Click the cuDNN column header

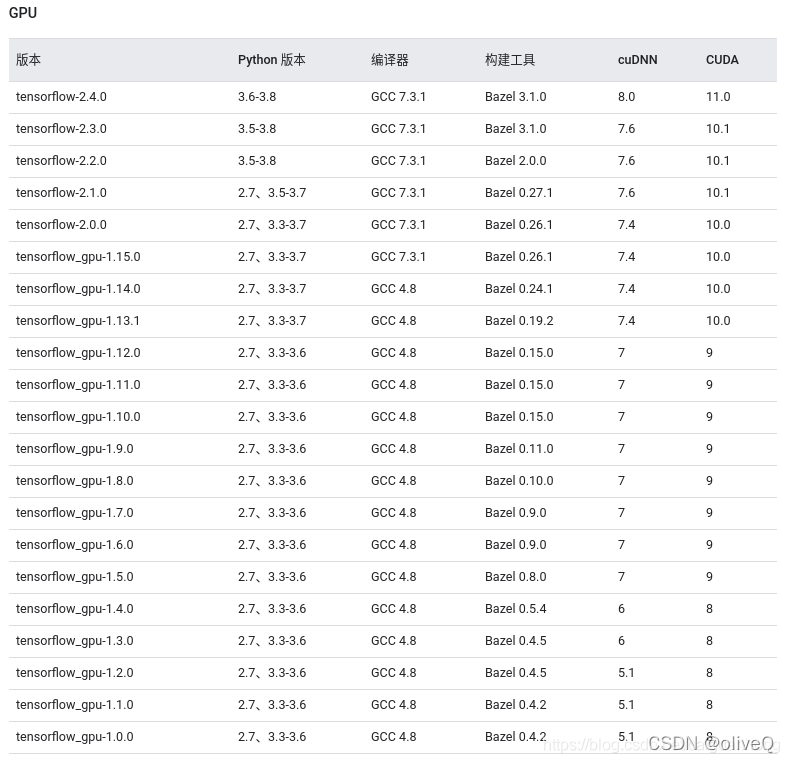click(638, 60)
